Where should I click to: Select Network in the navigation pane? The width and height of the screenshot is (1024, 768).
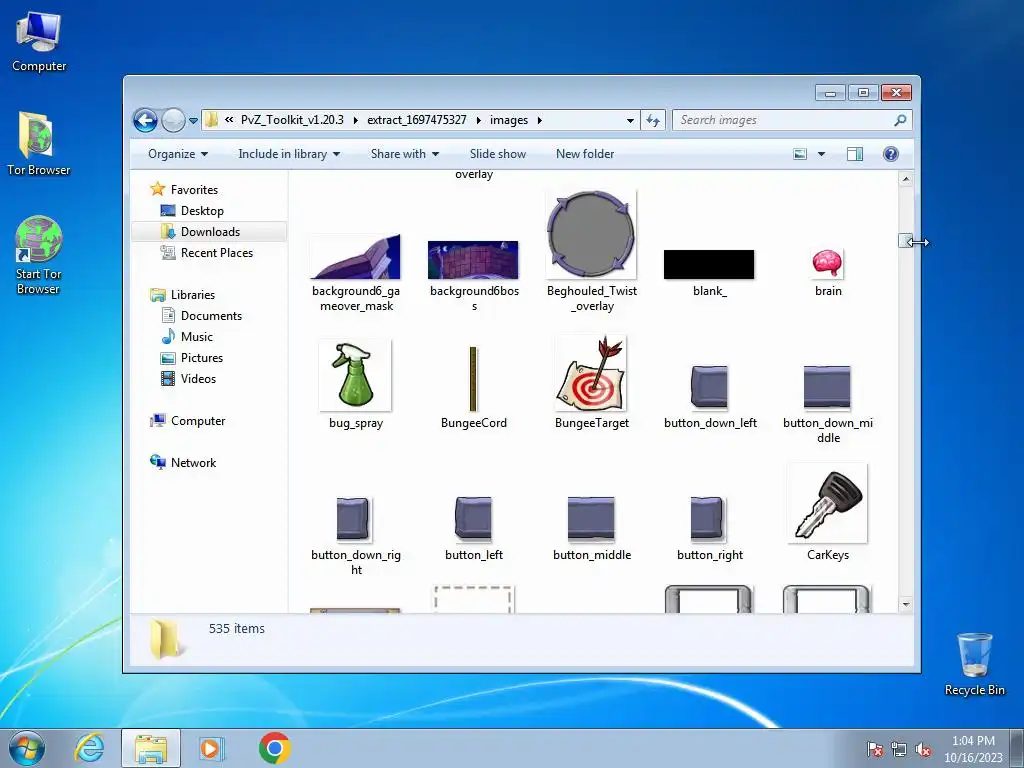click(193, 463)
